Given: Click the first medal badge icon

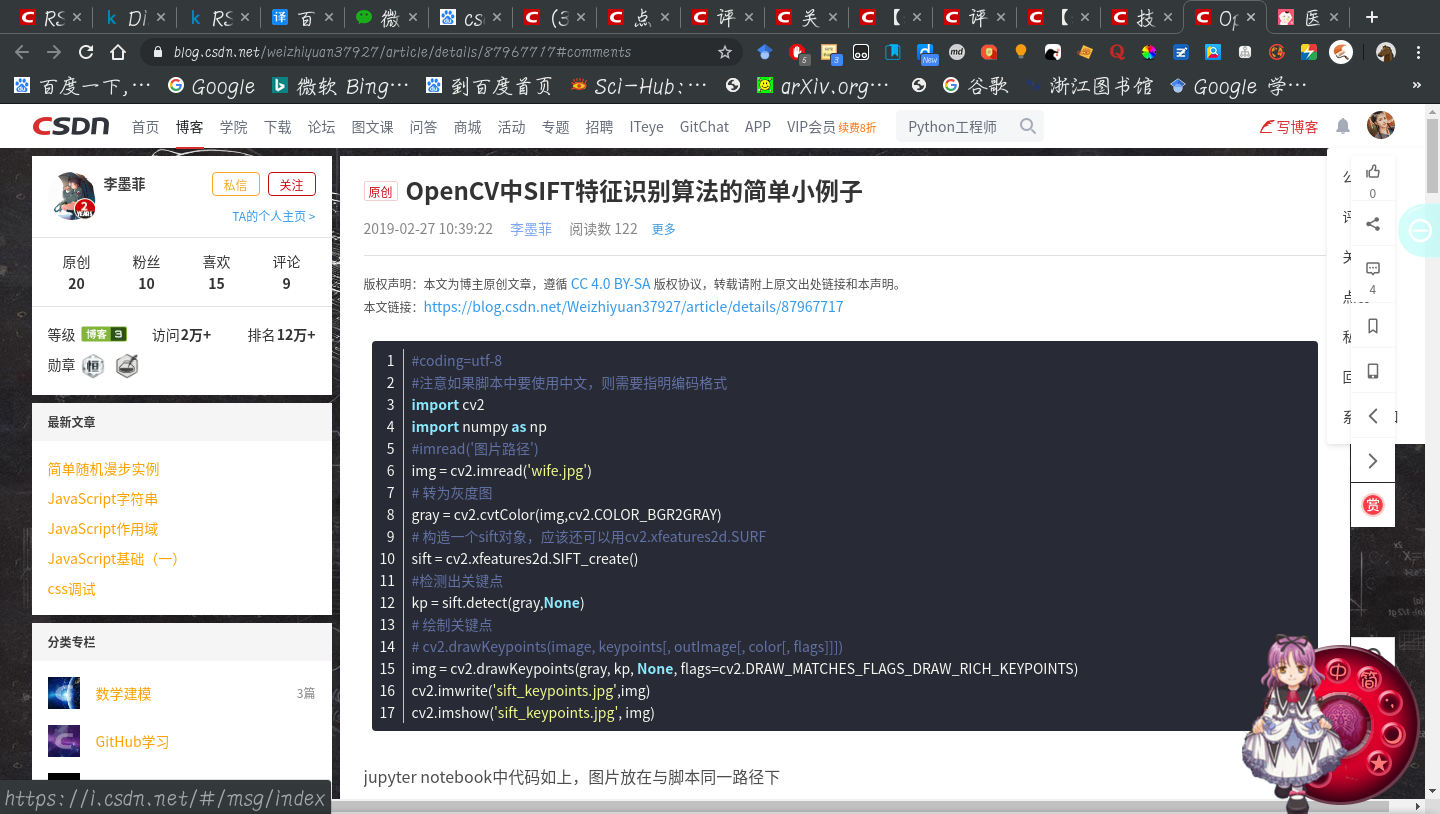Looking at the screenshot, I should pyautogui.click(x=93, y=366).
